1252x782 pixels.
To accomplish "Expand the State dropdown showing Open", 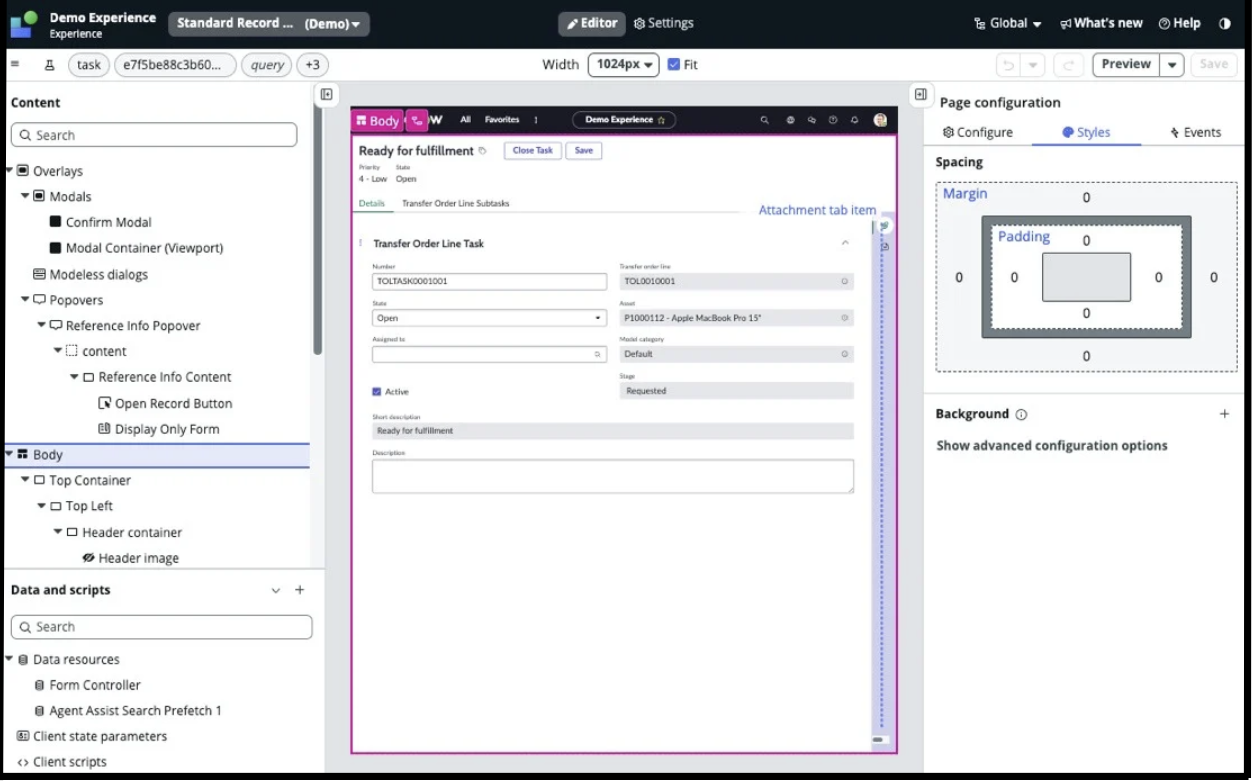I will [x=598, y=318].
